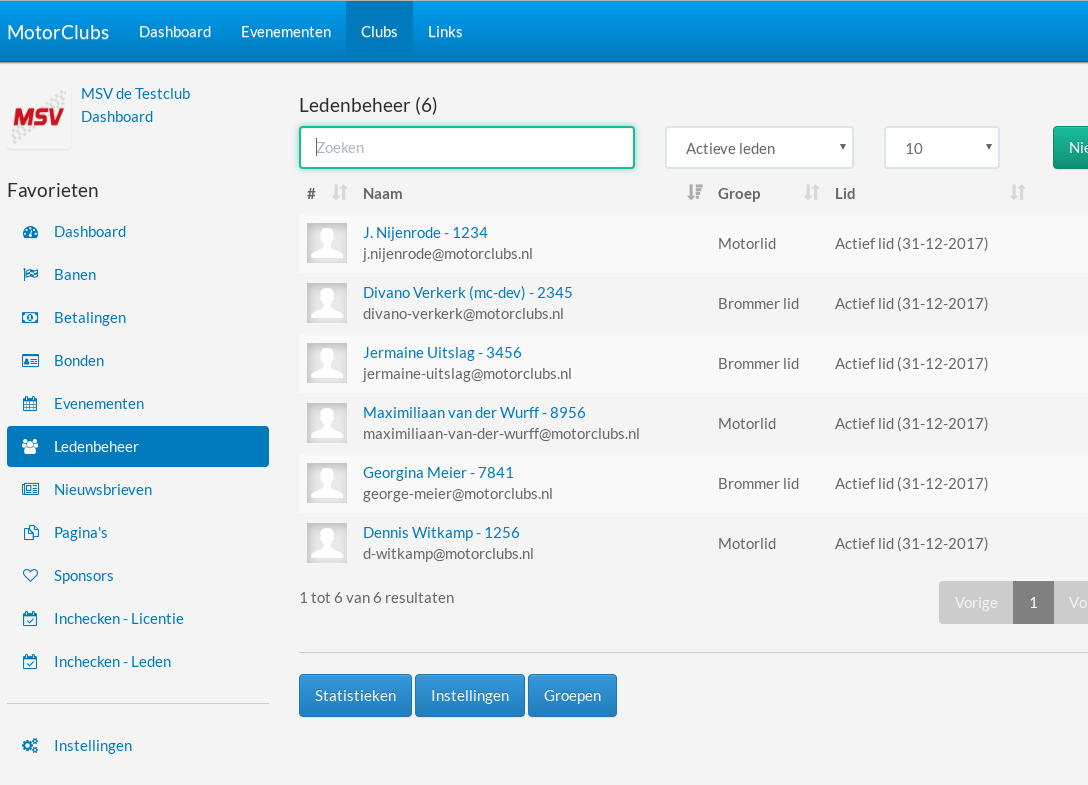1088x785 pixels.
Task: Open Pagina's in the sidebar
Action: pos(80,533)
